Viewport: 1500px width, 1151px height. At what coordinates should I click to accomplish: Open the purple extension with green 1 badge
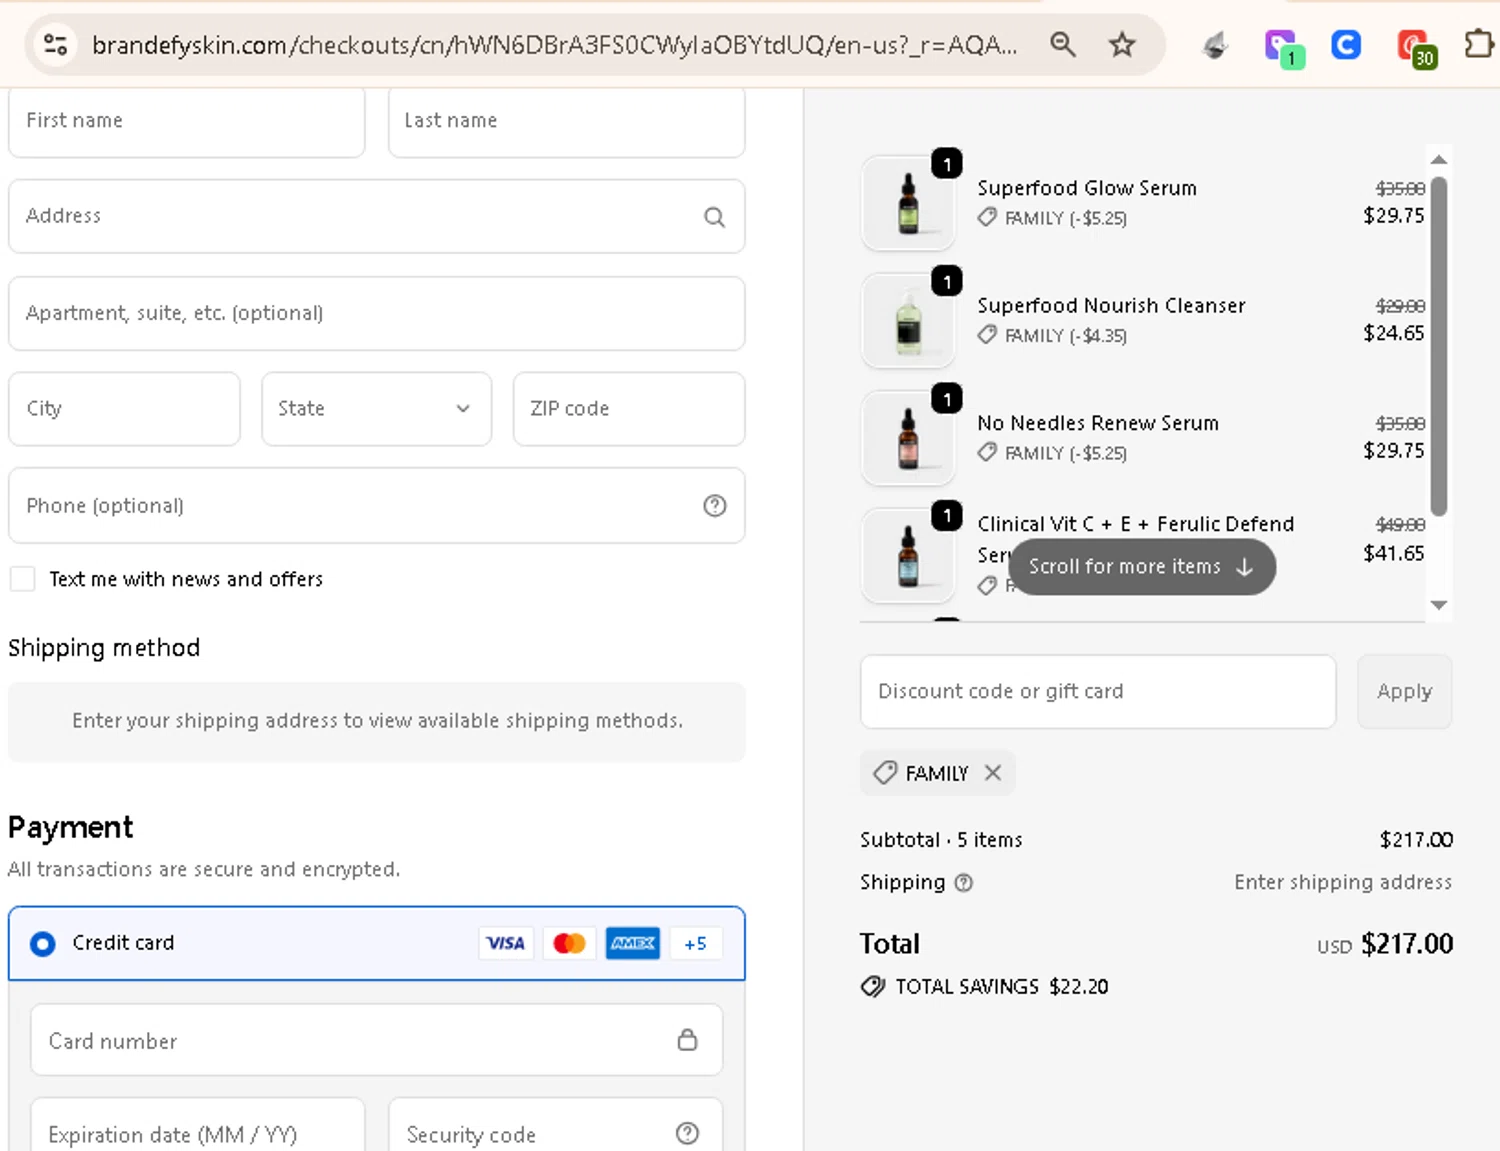(x=1282, y=47)
